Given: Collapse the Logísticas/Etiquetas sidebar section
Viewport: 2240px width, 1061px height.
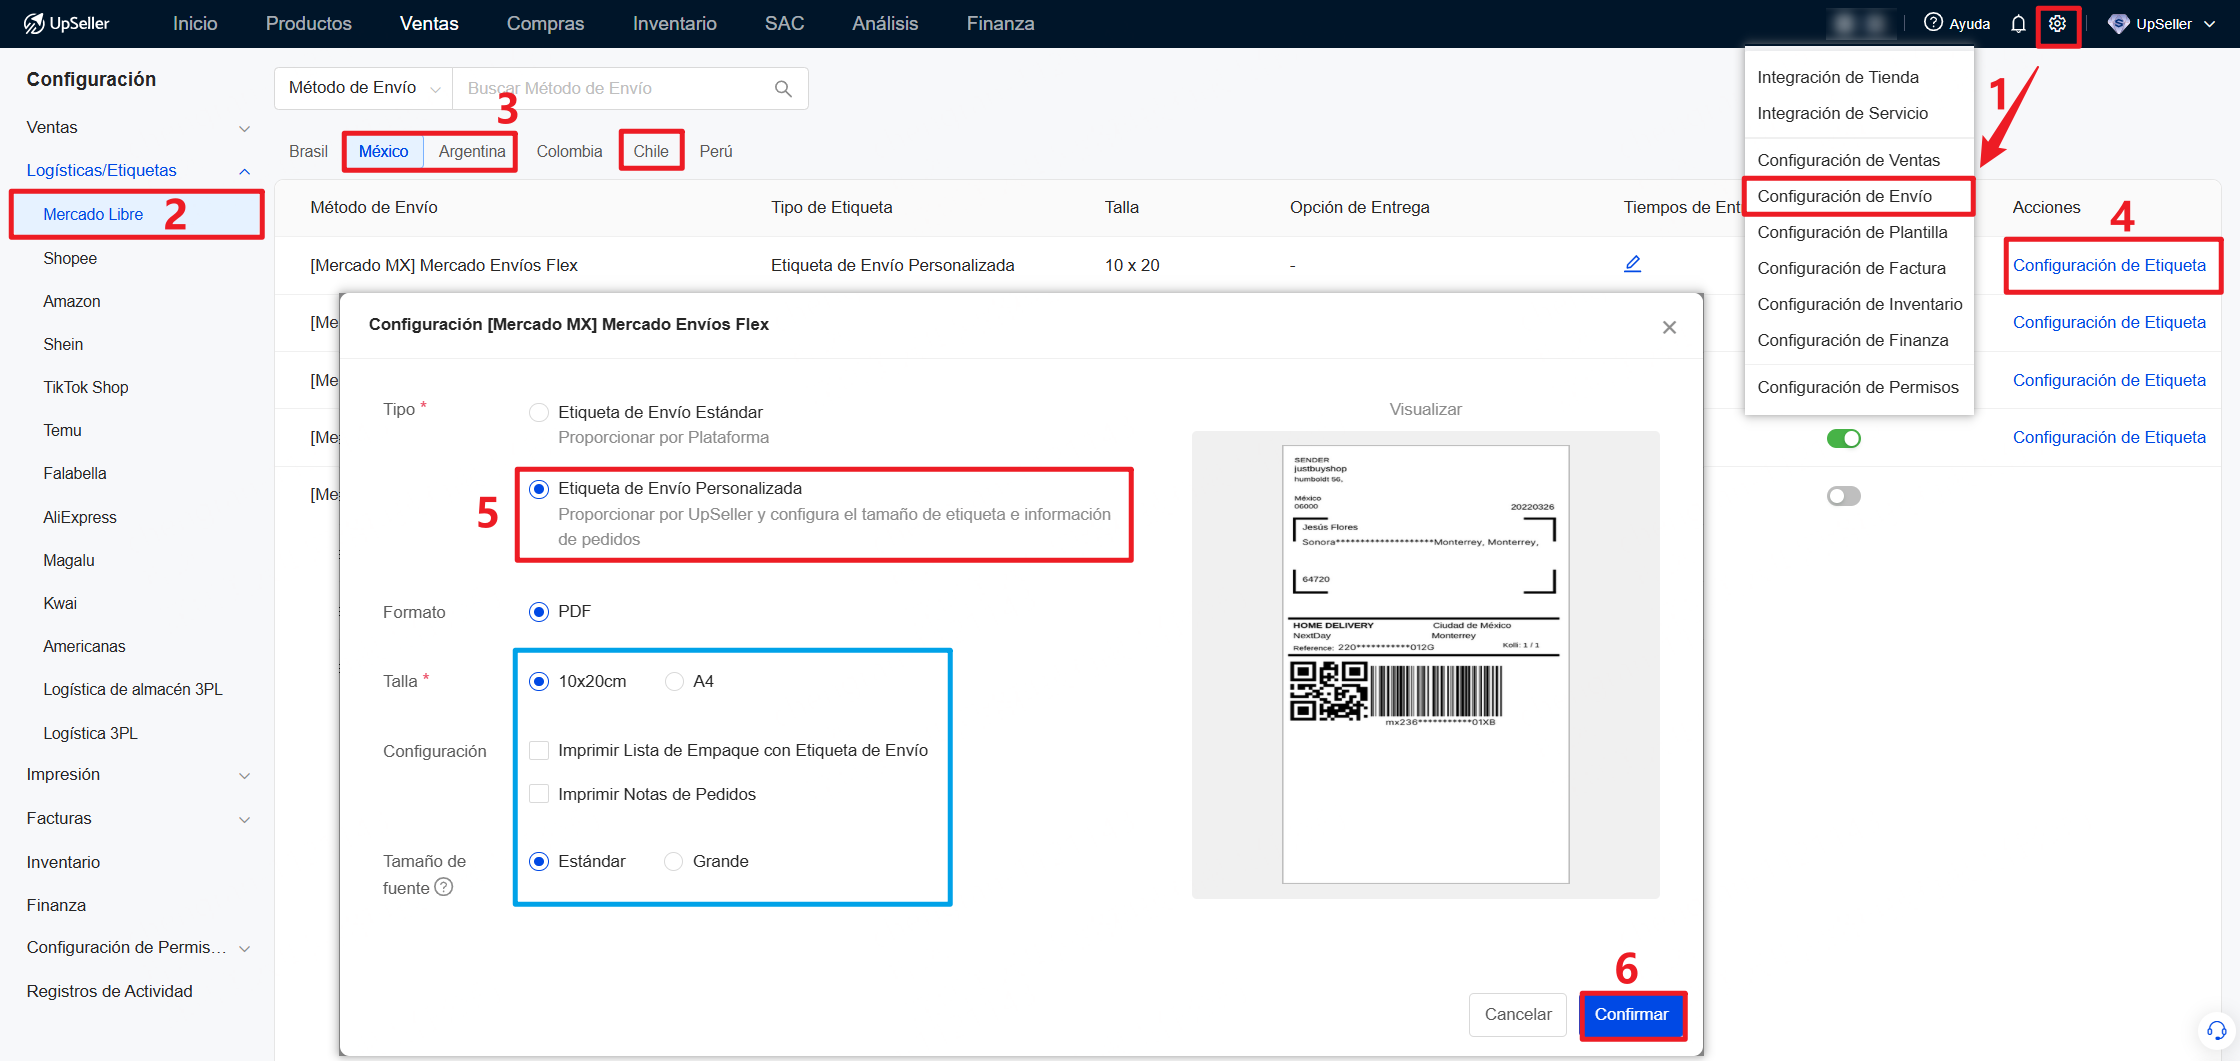Looking at the screenshot, I should click(x=244, y=170).
